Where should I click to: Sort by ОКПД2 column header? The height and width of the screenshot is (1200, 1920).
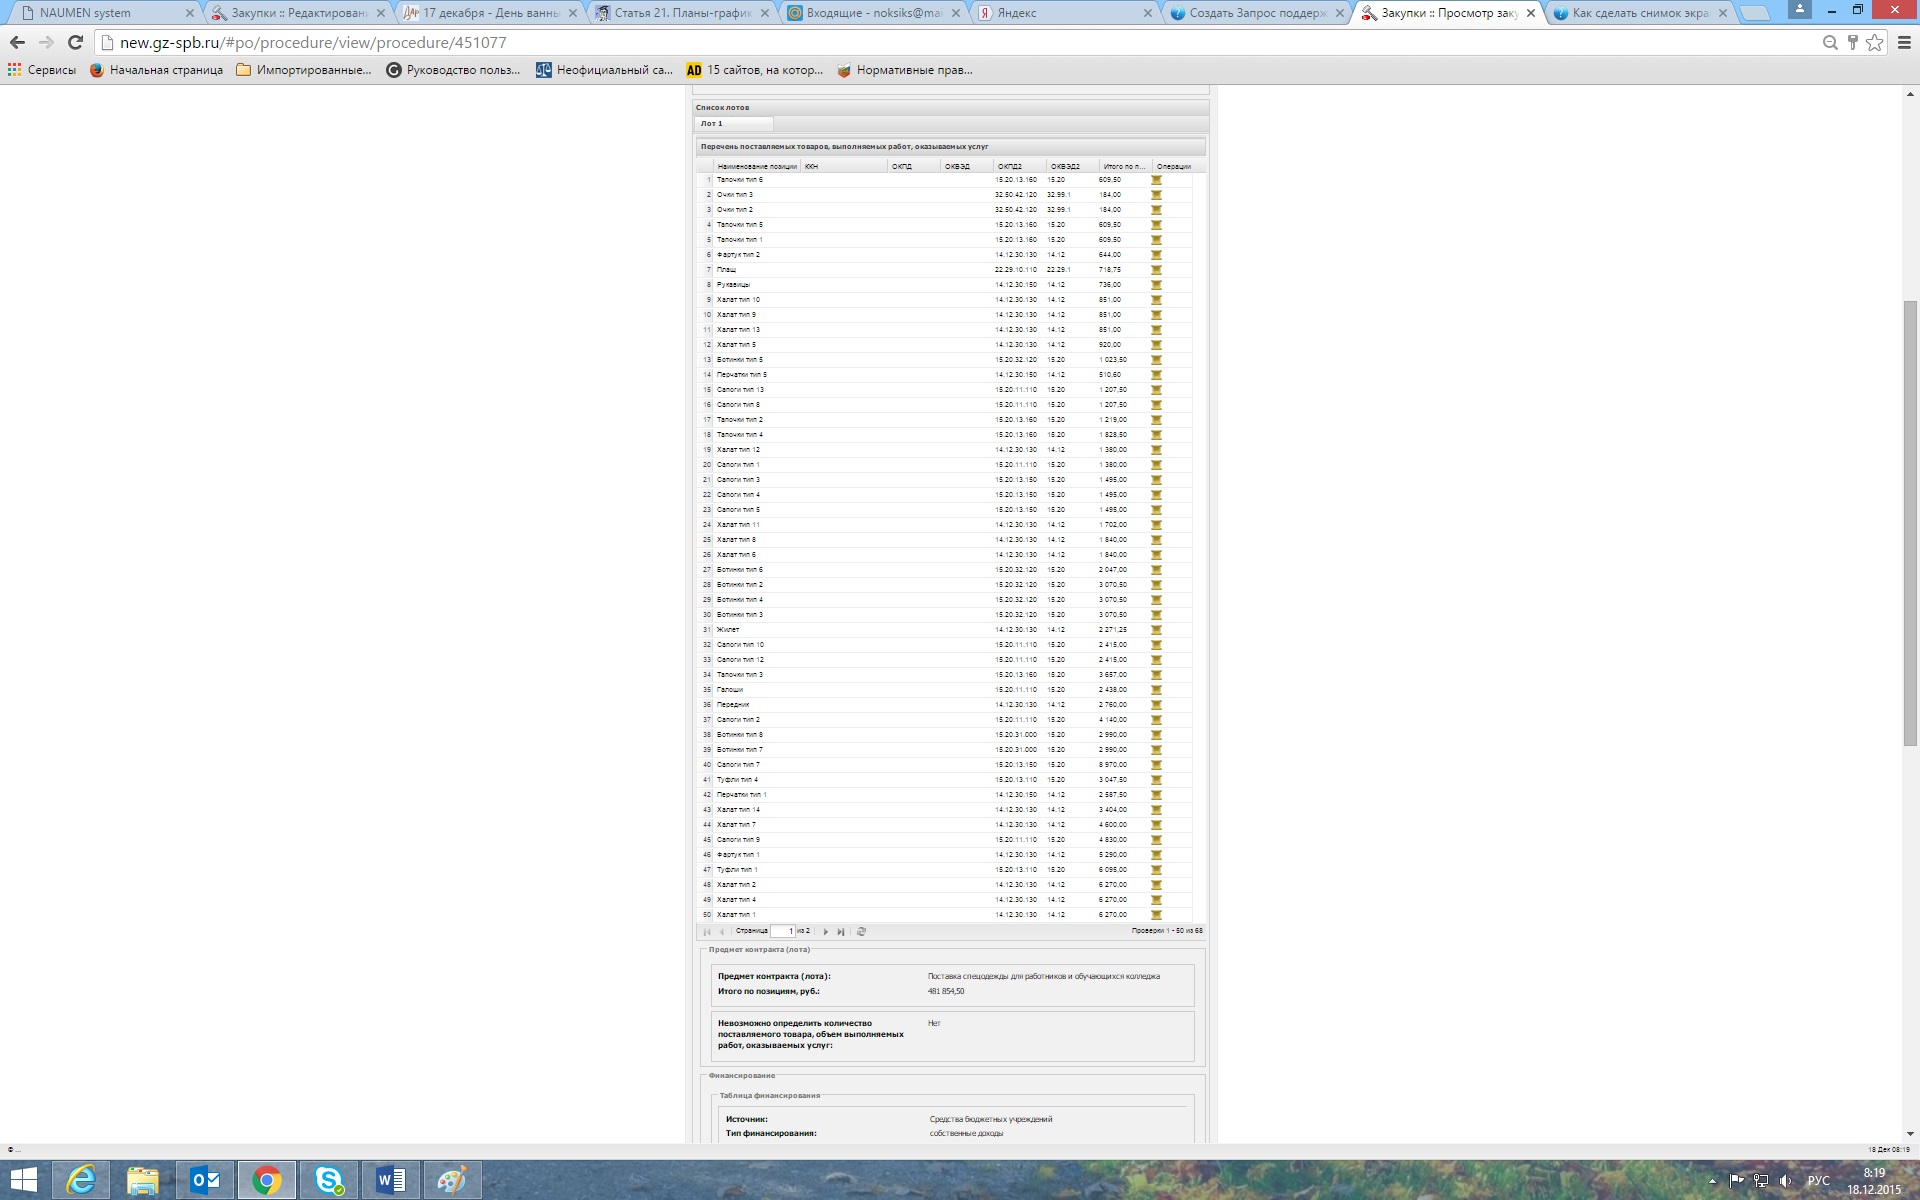(x=1019, y=166)
